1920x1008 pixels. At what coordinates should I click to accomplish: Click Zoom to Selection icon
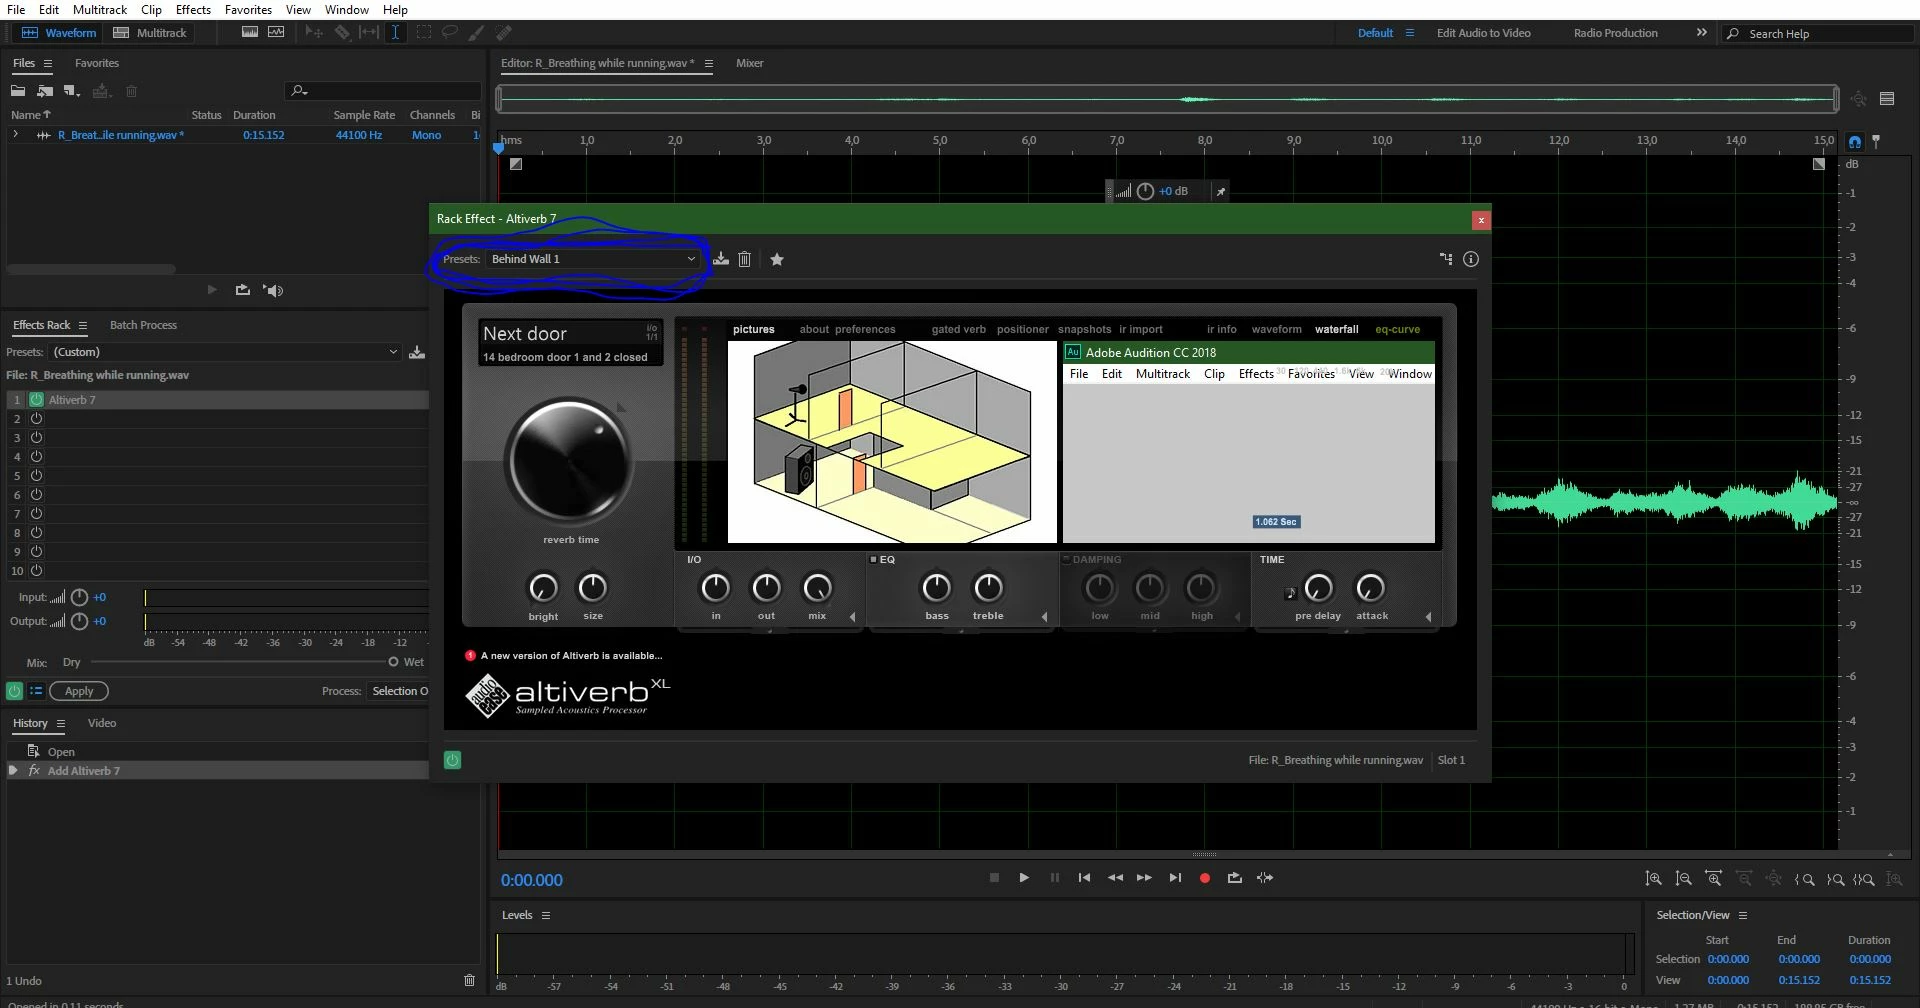[x=1864, y=879]
